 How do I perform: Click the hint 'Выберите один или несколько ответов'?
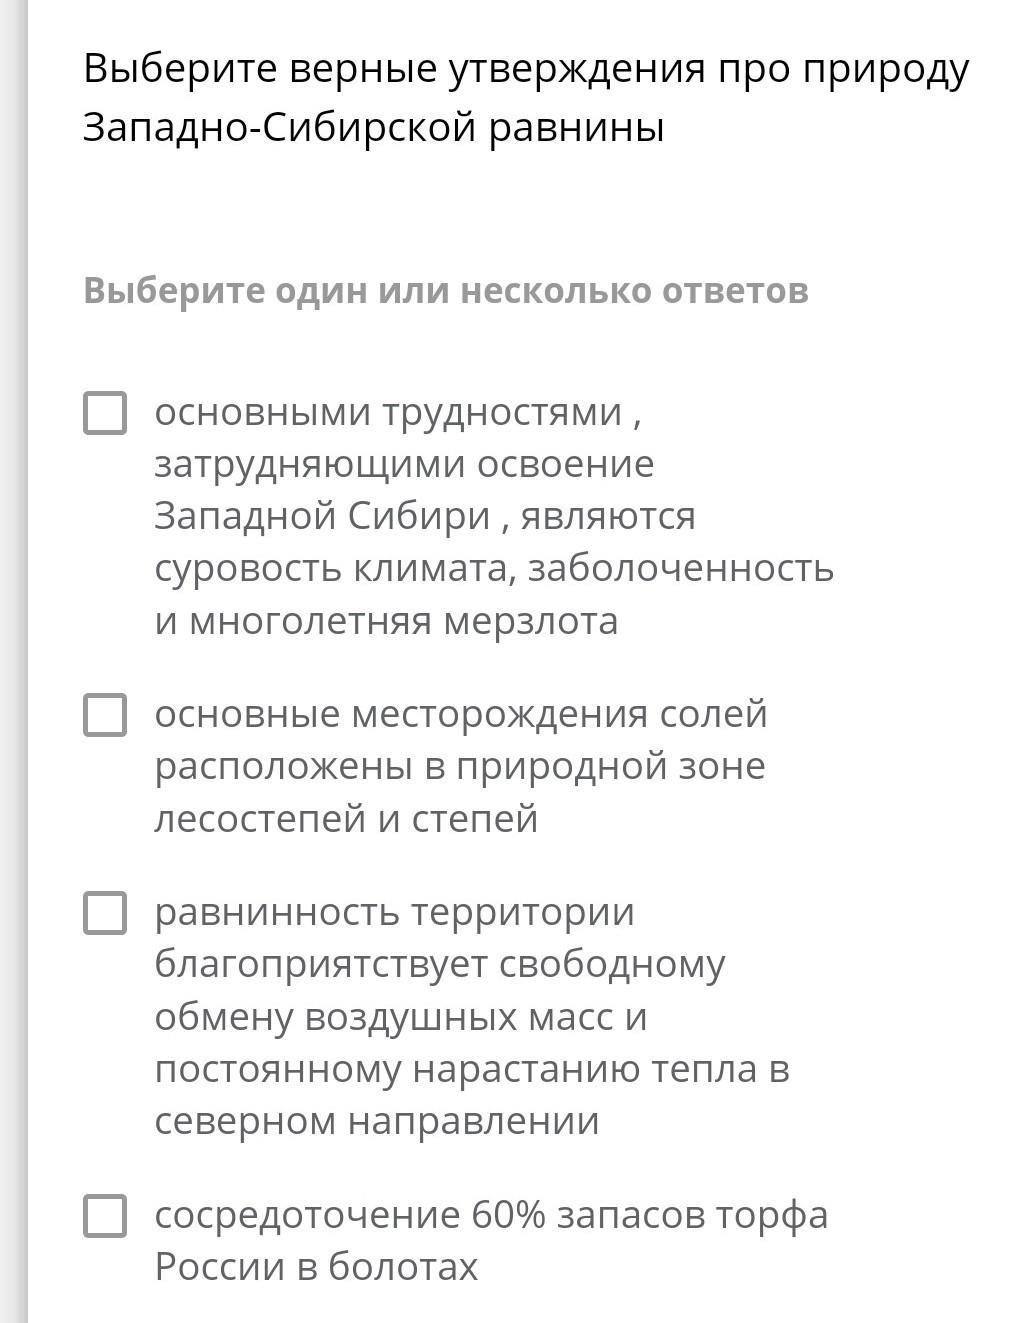tap(446, 291)
